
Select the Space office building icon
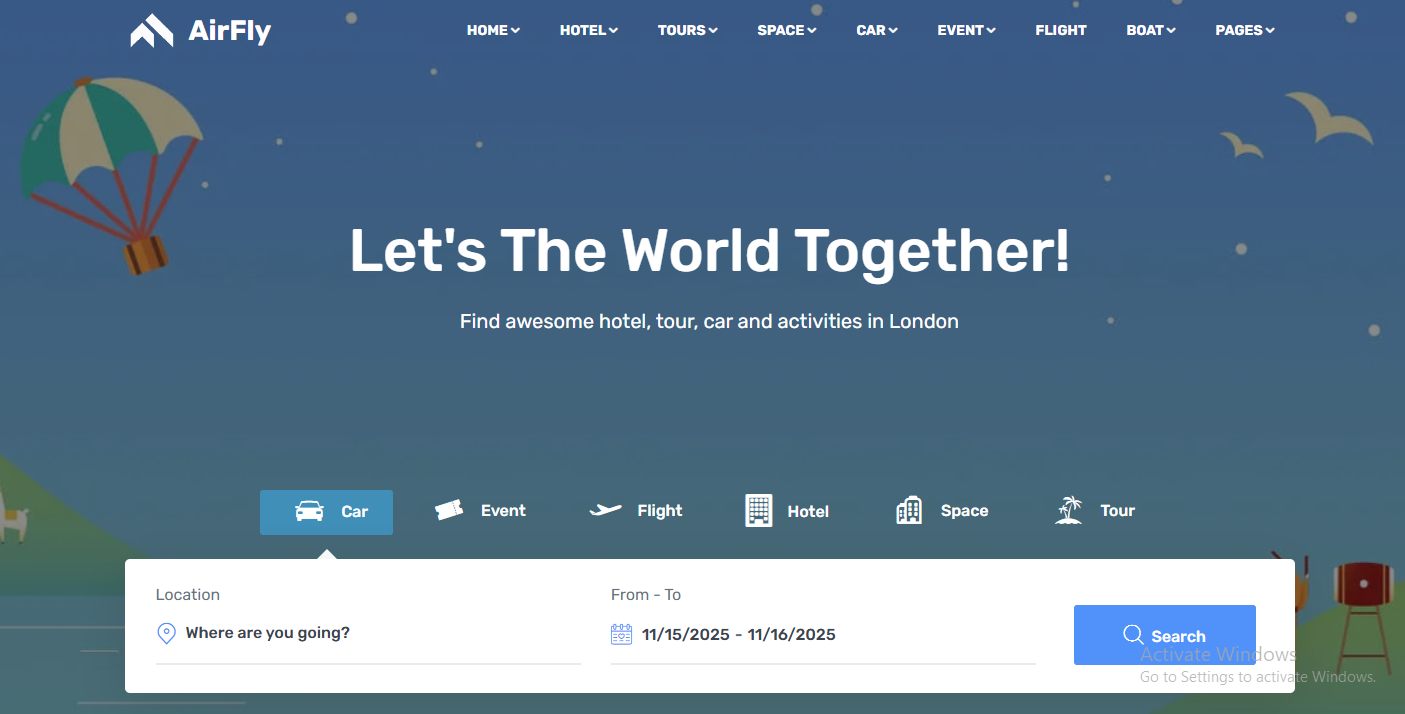point(909,510)
